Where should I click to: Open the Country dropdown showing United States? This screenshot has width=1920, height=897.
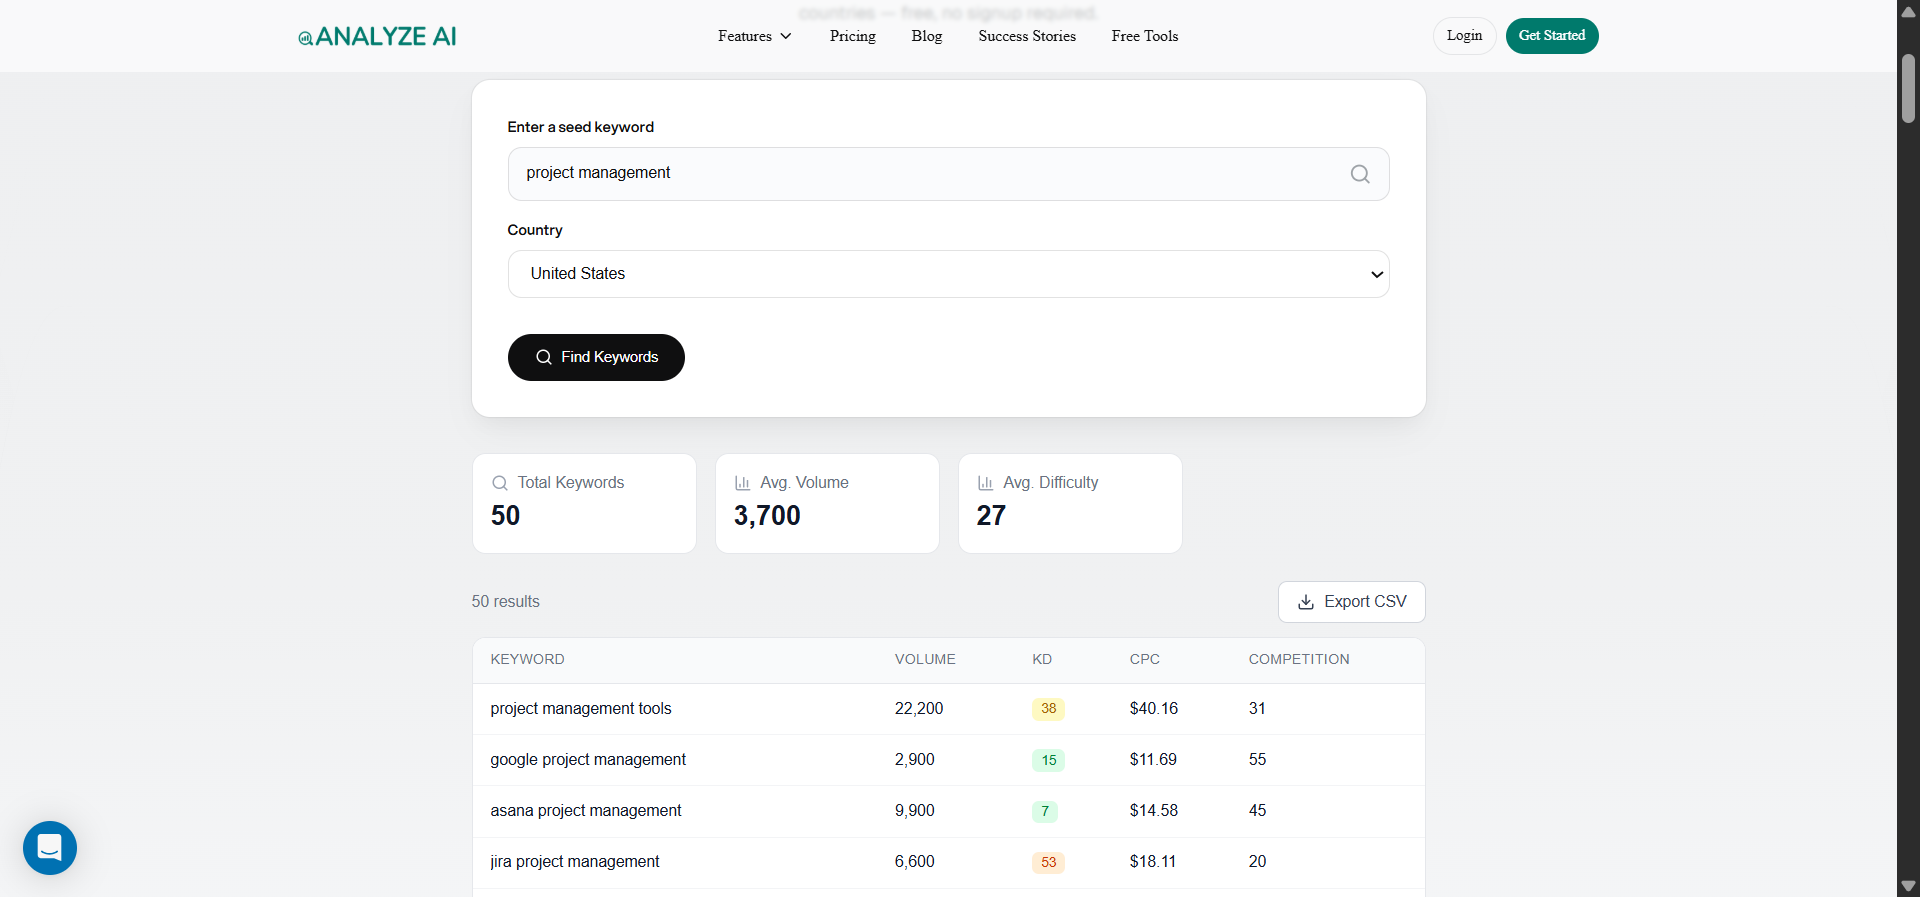coord(948,274)
